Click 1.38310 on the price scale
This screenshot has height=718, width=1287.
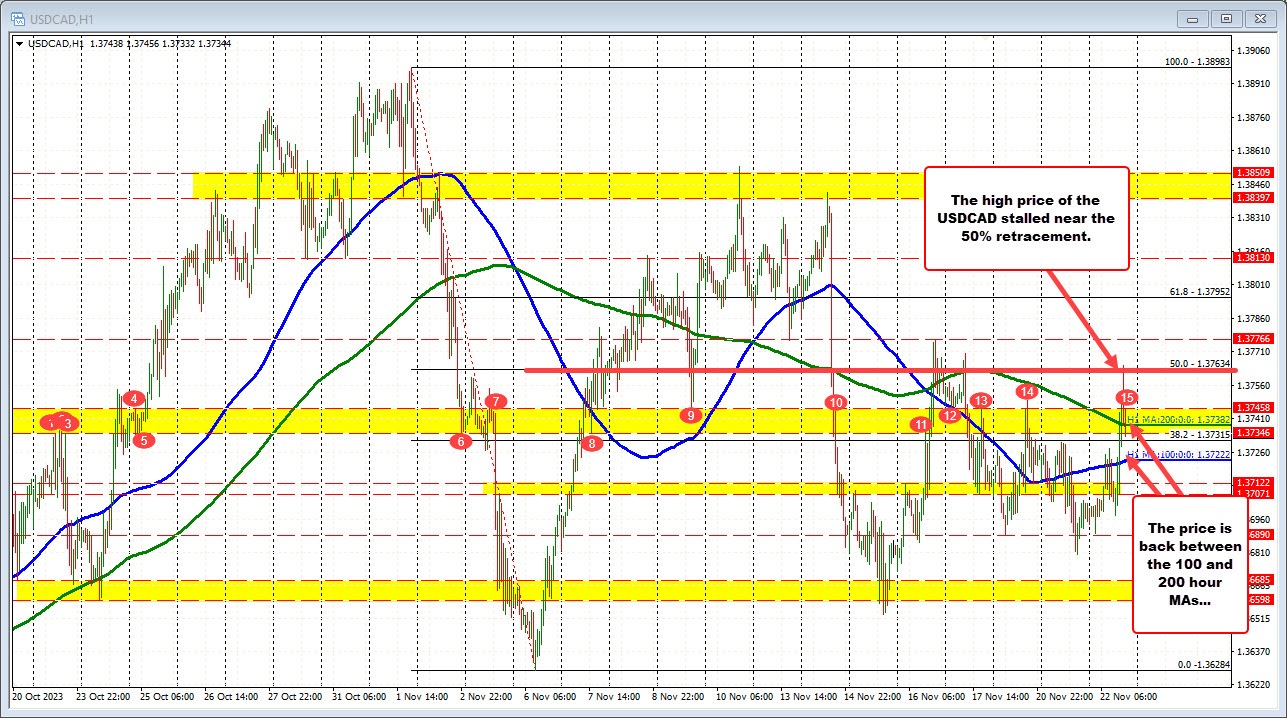[1255, 217]
